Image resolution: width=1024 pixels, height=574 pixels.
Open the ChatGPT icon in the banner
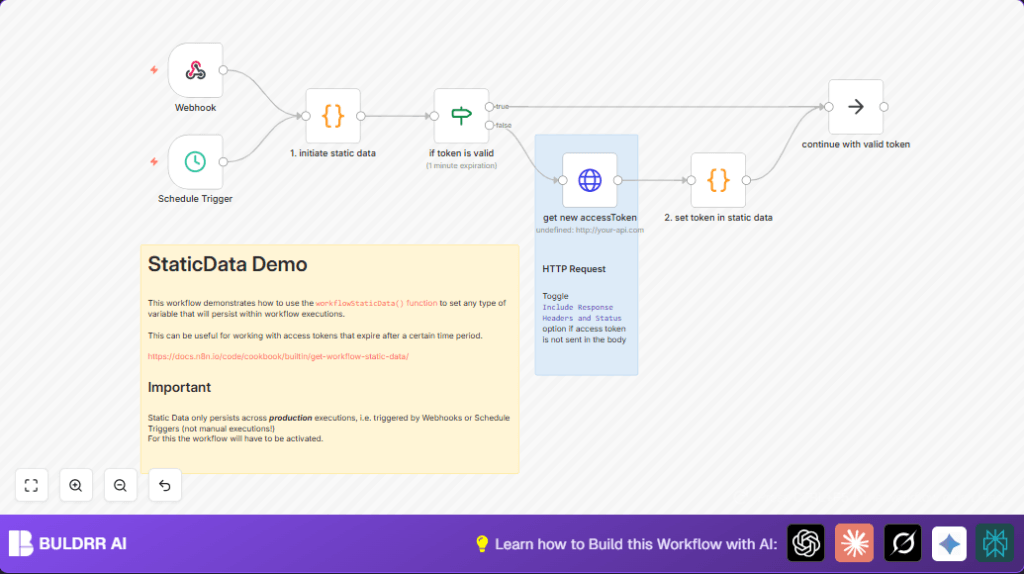[806, 543]
